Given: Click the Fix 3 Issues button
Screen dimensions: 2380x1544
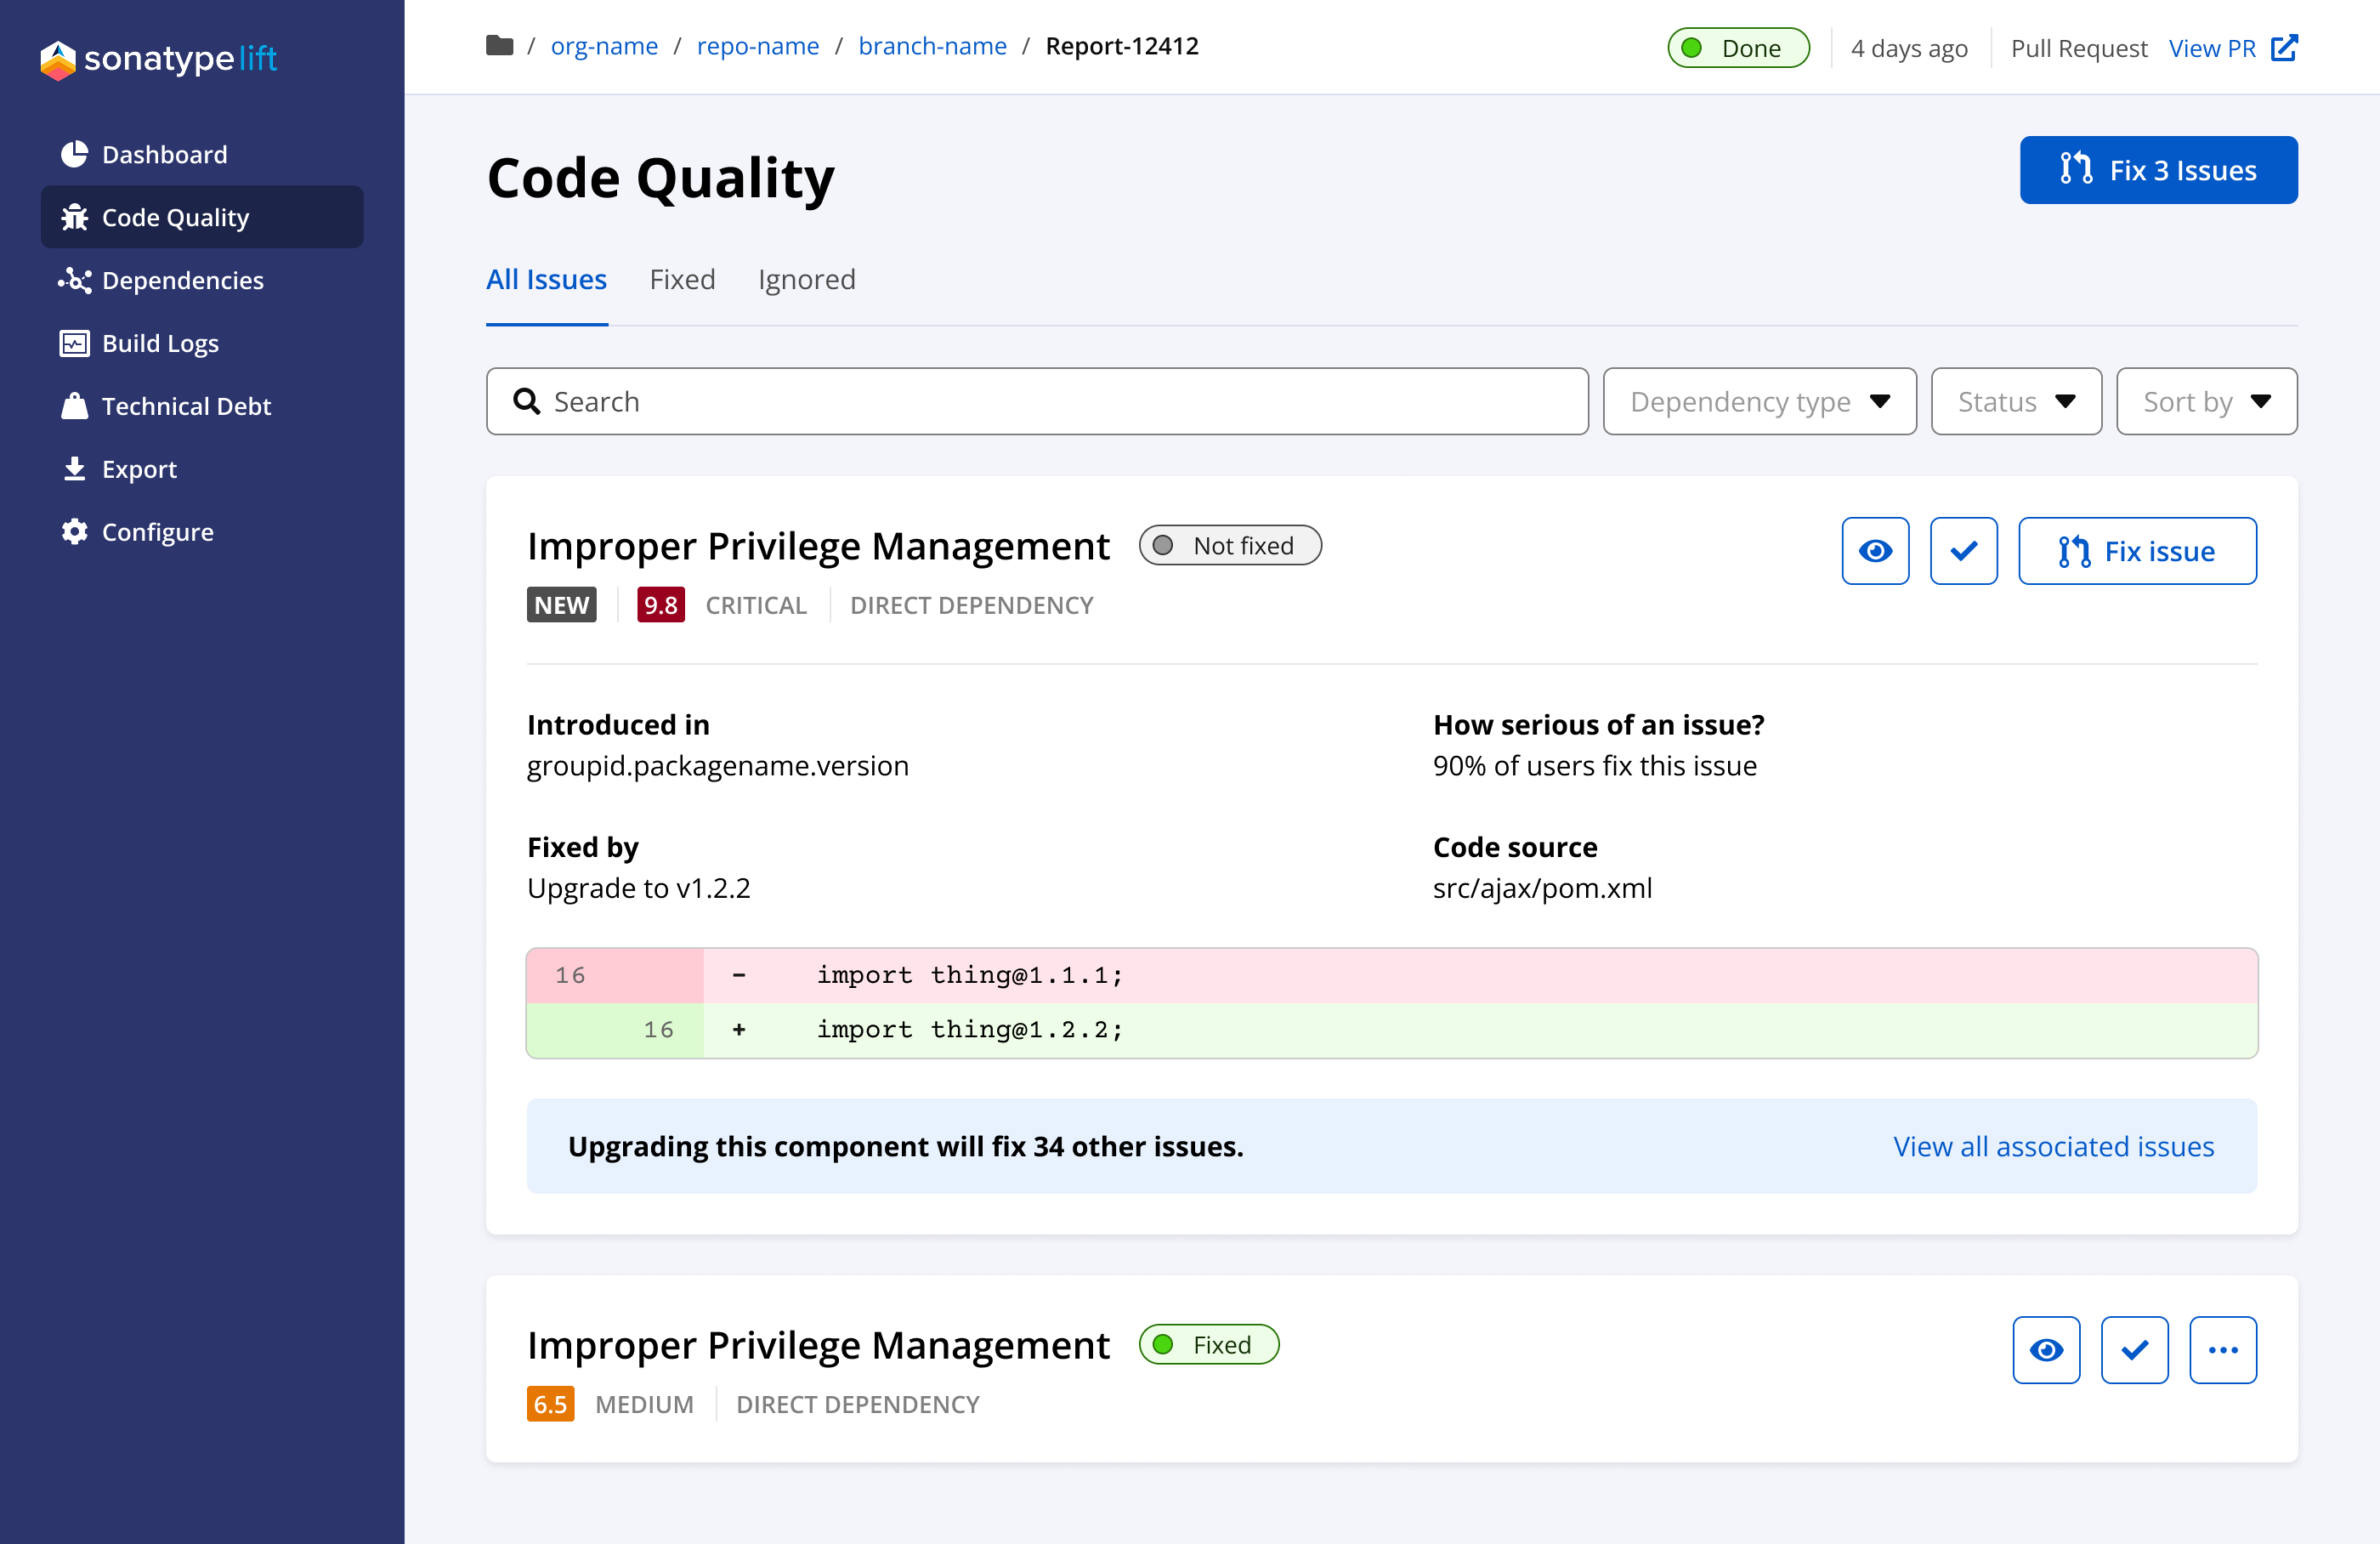Looking at the screenshot, I should coord(2158,169).
